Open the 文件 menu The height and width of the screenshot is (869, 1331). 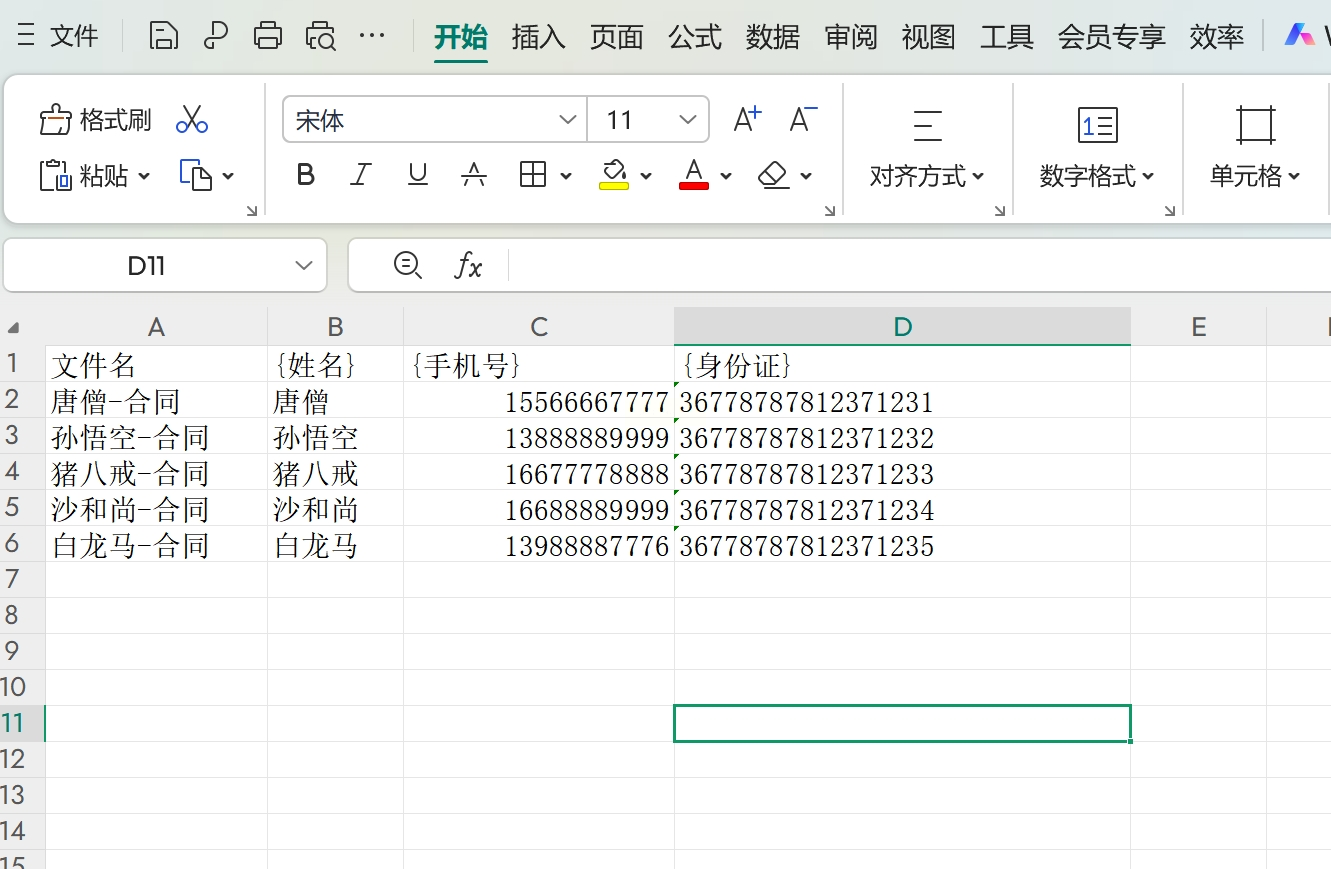[59, 37]
